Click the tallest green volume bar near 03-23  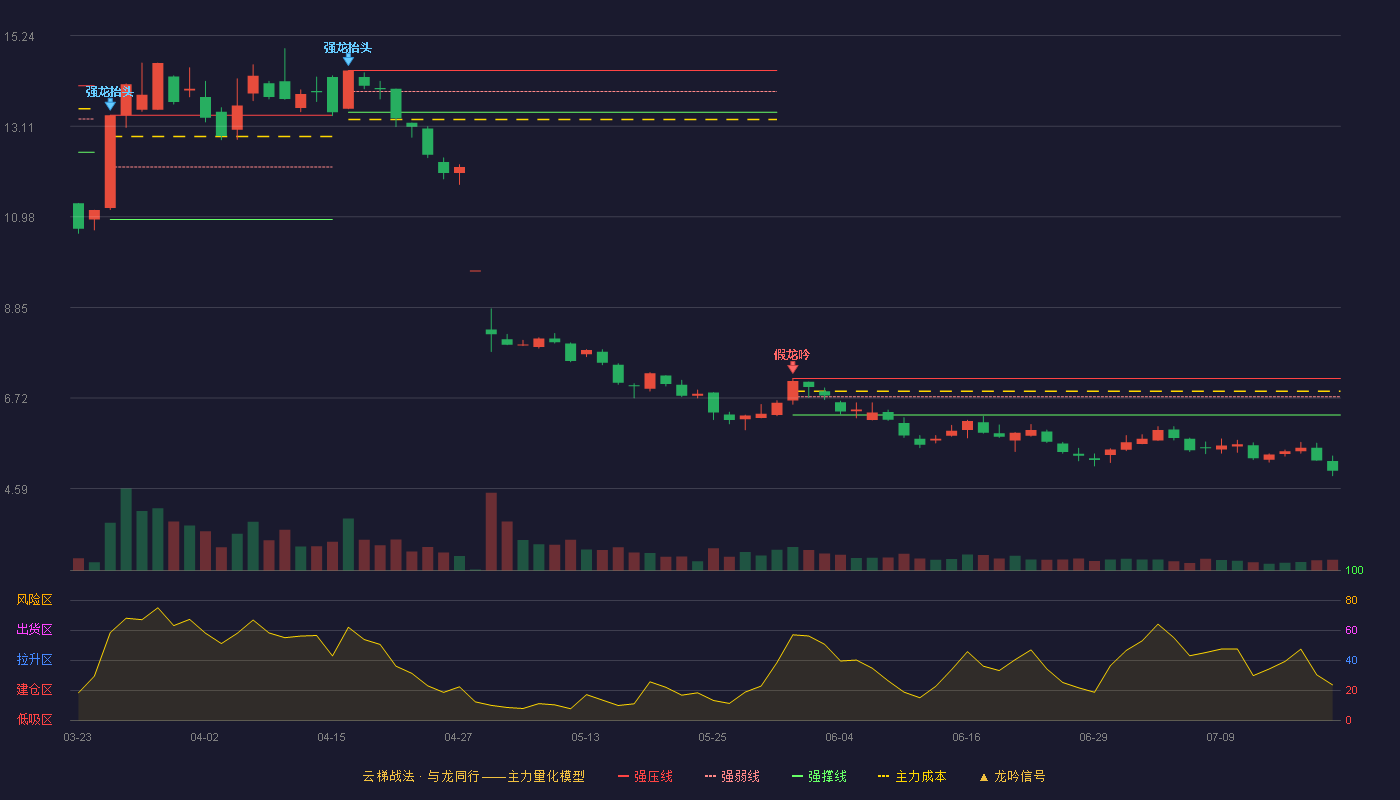coord(126,529)
